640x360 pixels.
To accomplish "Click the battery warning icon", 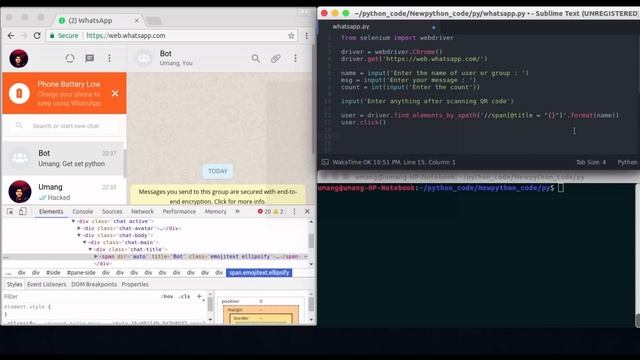I will (x=19, y=93).
